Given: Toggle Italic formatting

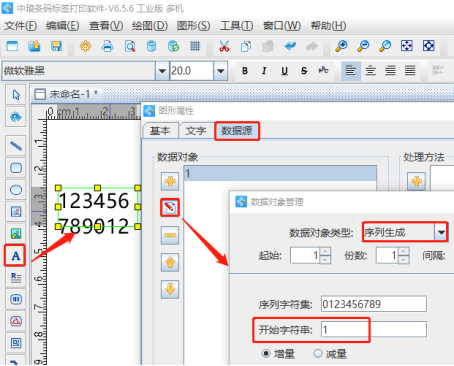Looking at the screenshot, I should 264,71.
